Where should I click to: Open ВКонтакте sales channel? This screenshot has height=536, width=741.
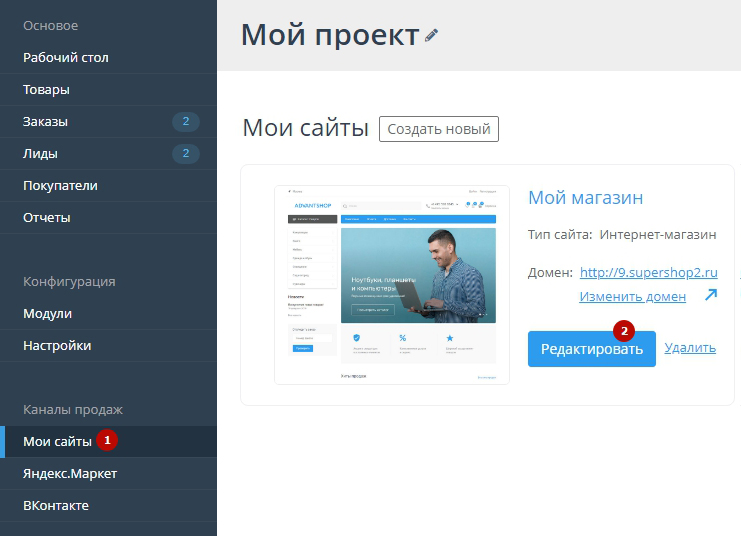click(x=56, y=505)
